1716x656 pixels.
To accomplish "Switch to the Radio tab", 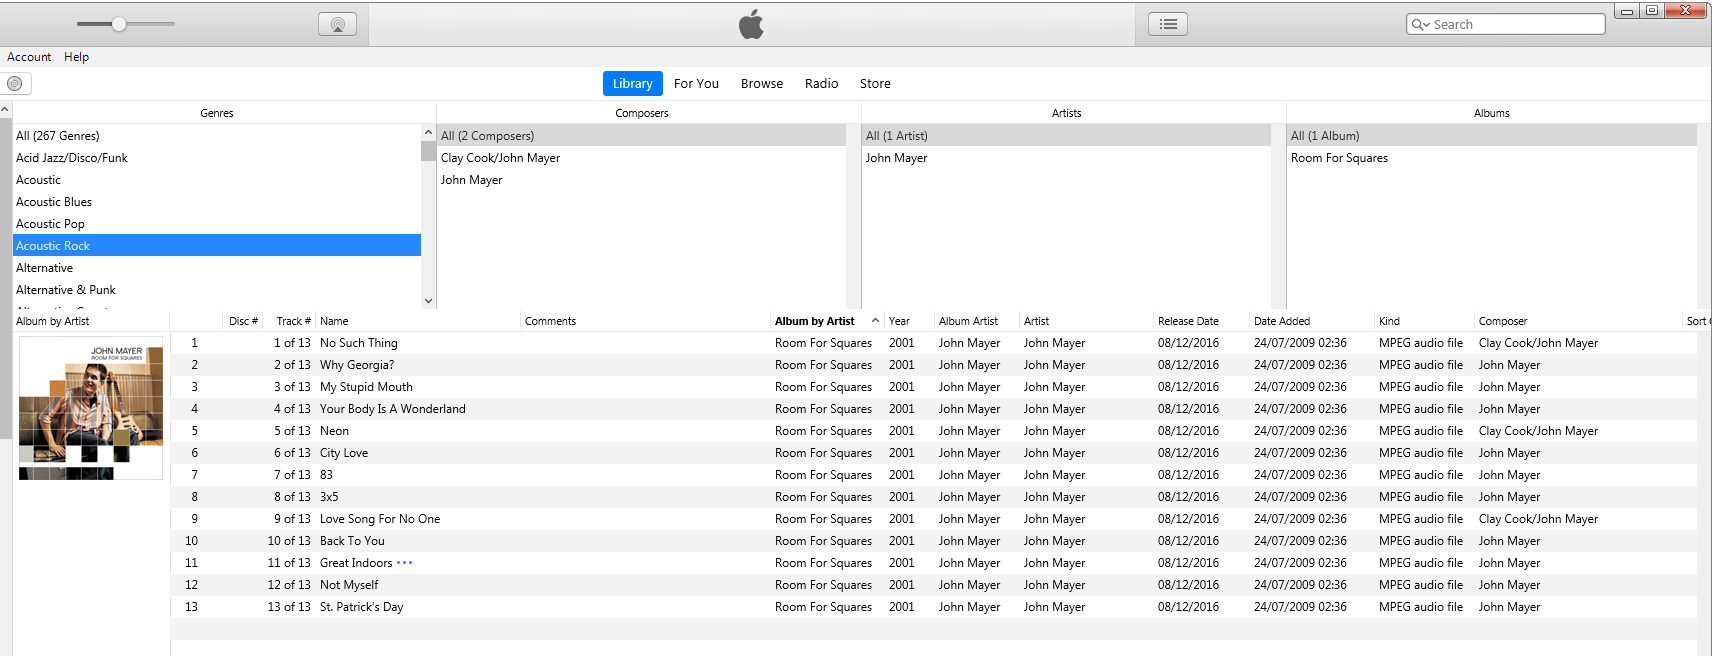I will pyautogui.click(x=821, y=84).
